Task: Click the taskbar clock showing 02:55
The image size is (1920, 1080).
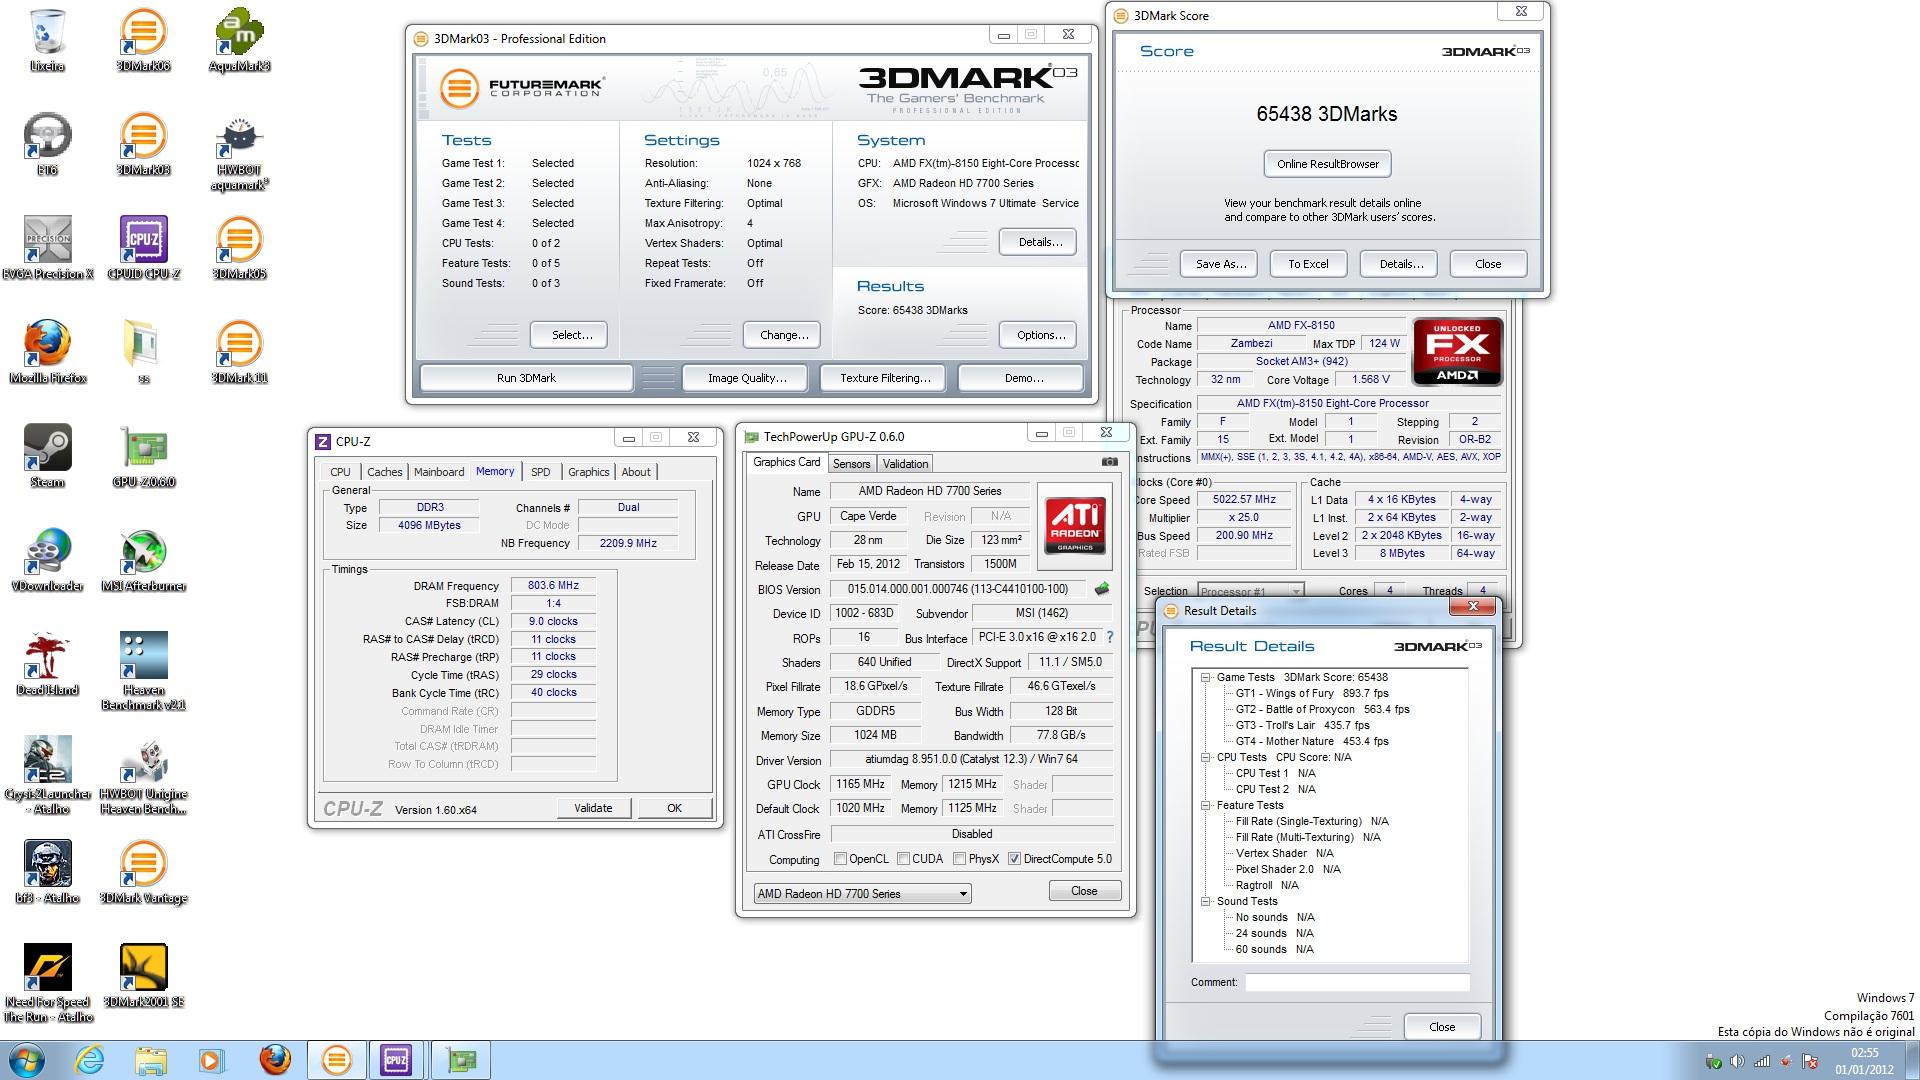Action: click(x=1864, y=1060)
